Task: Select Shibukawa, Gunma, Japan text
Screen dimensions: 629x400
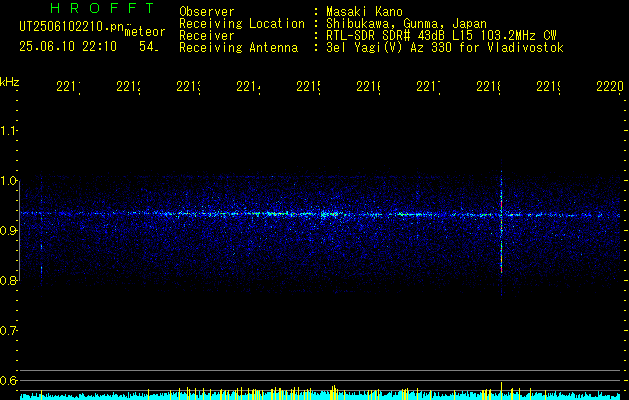Action: [x=406, y=24]
